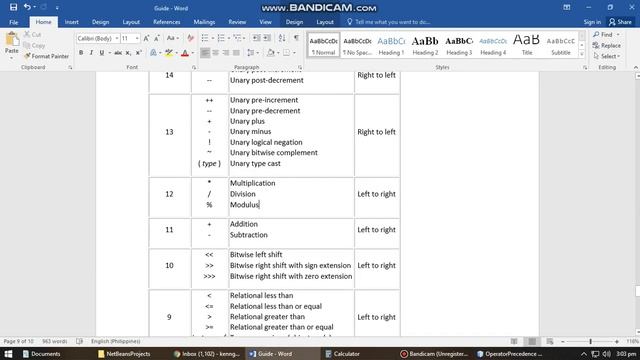Open the Select dropdown in Editing
The image size is (640, 360).
point(607,56)
